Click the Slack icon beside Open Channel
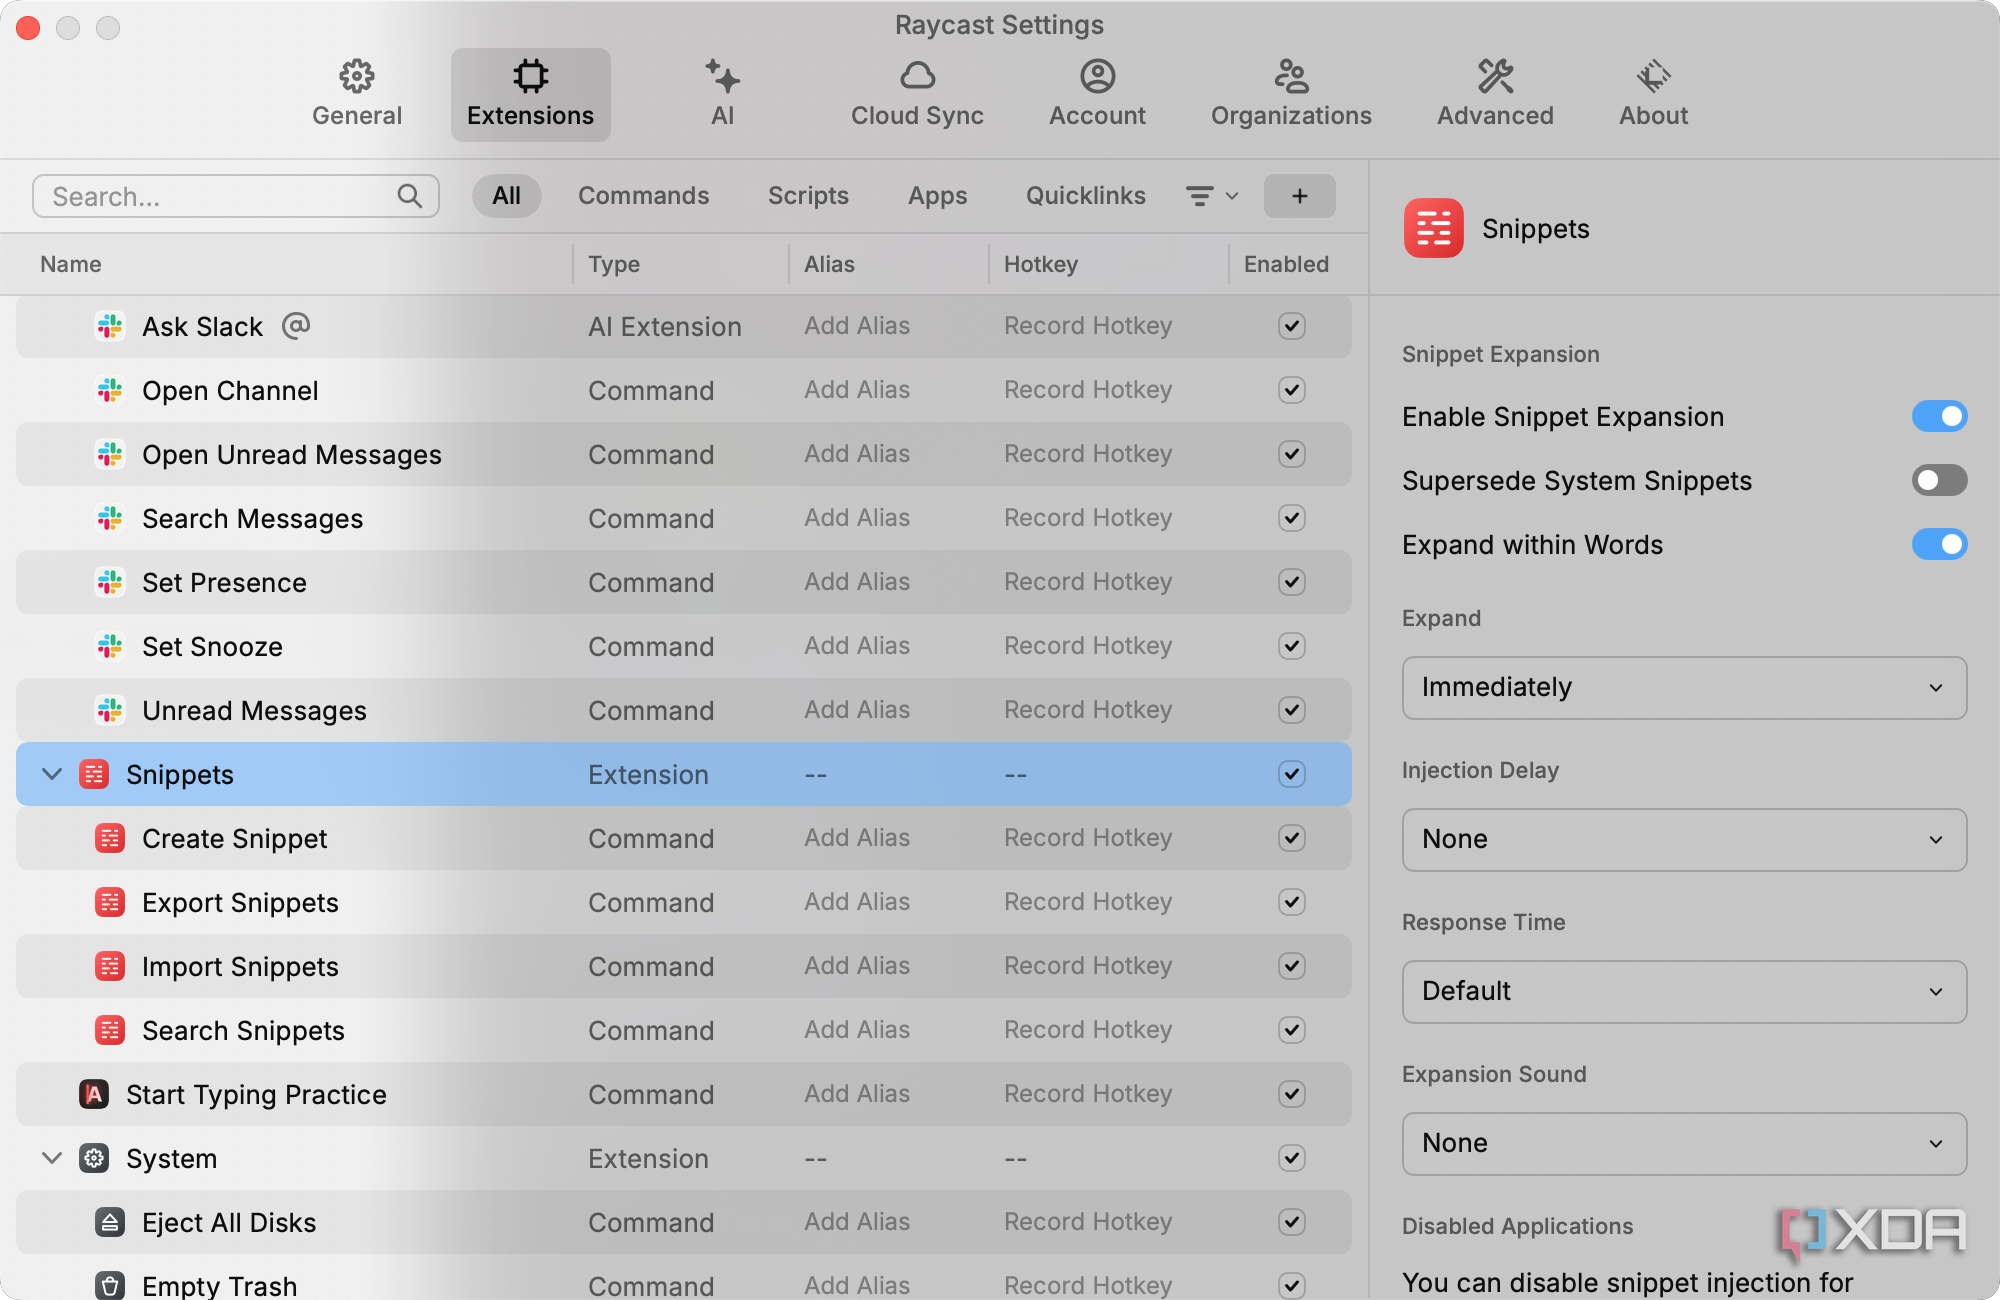The height and width of the screenshot is (1300, 2000). coord(110,390)
